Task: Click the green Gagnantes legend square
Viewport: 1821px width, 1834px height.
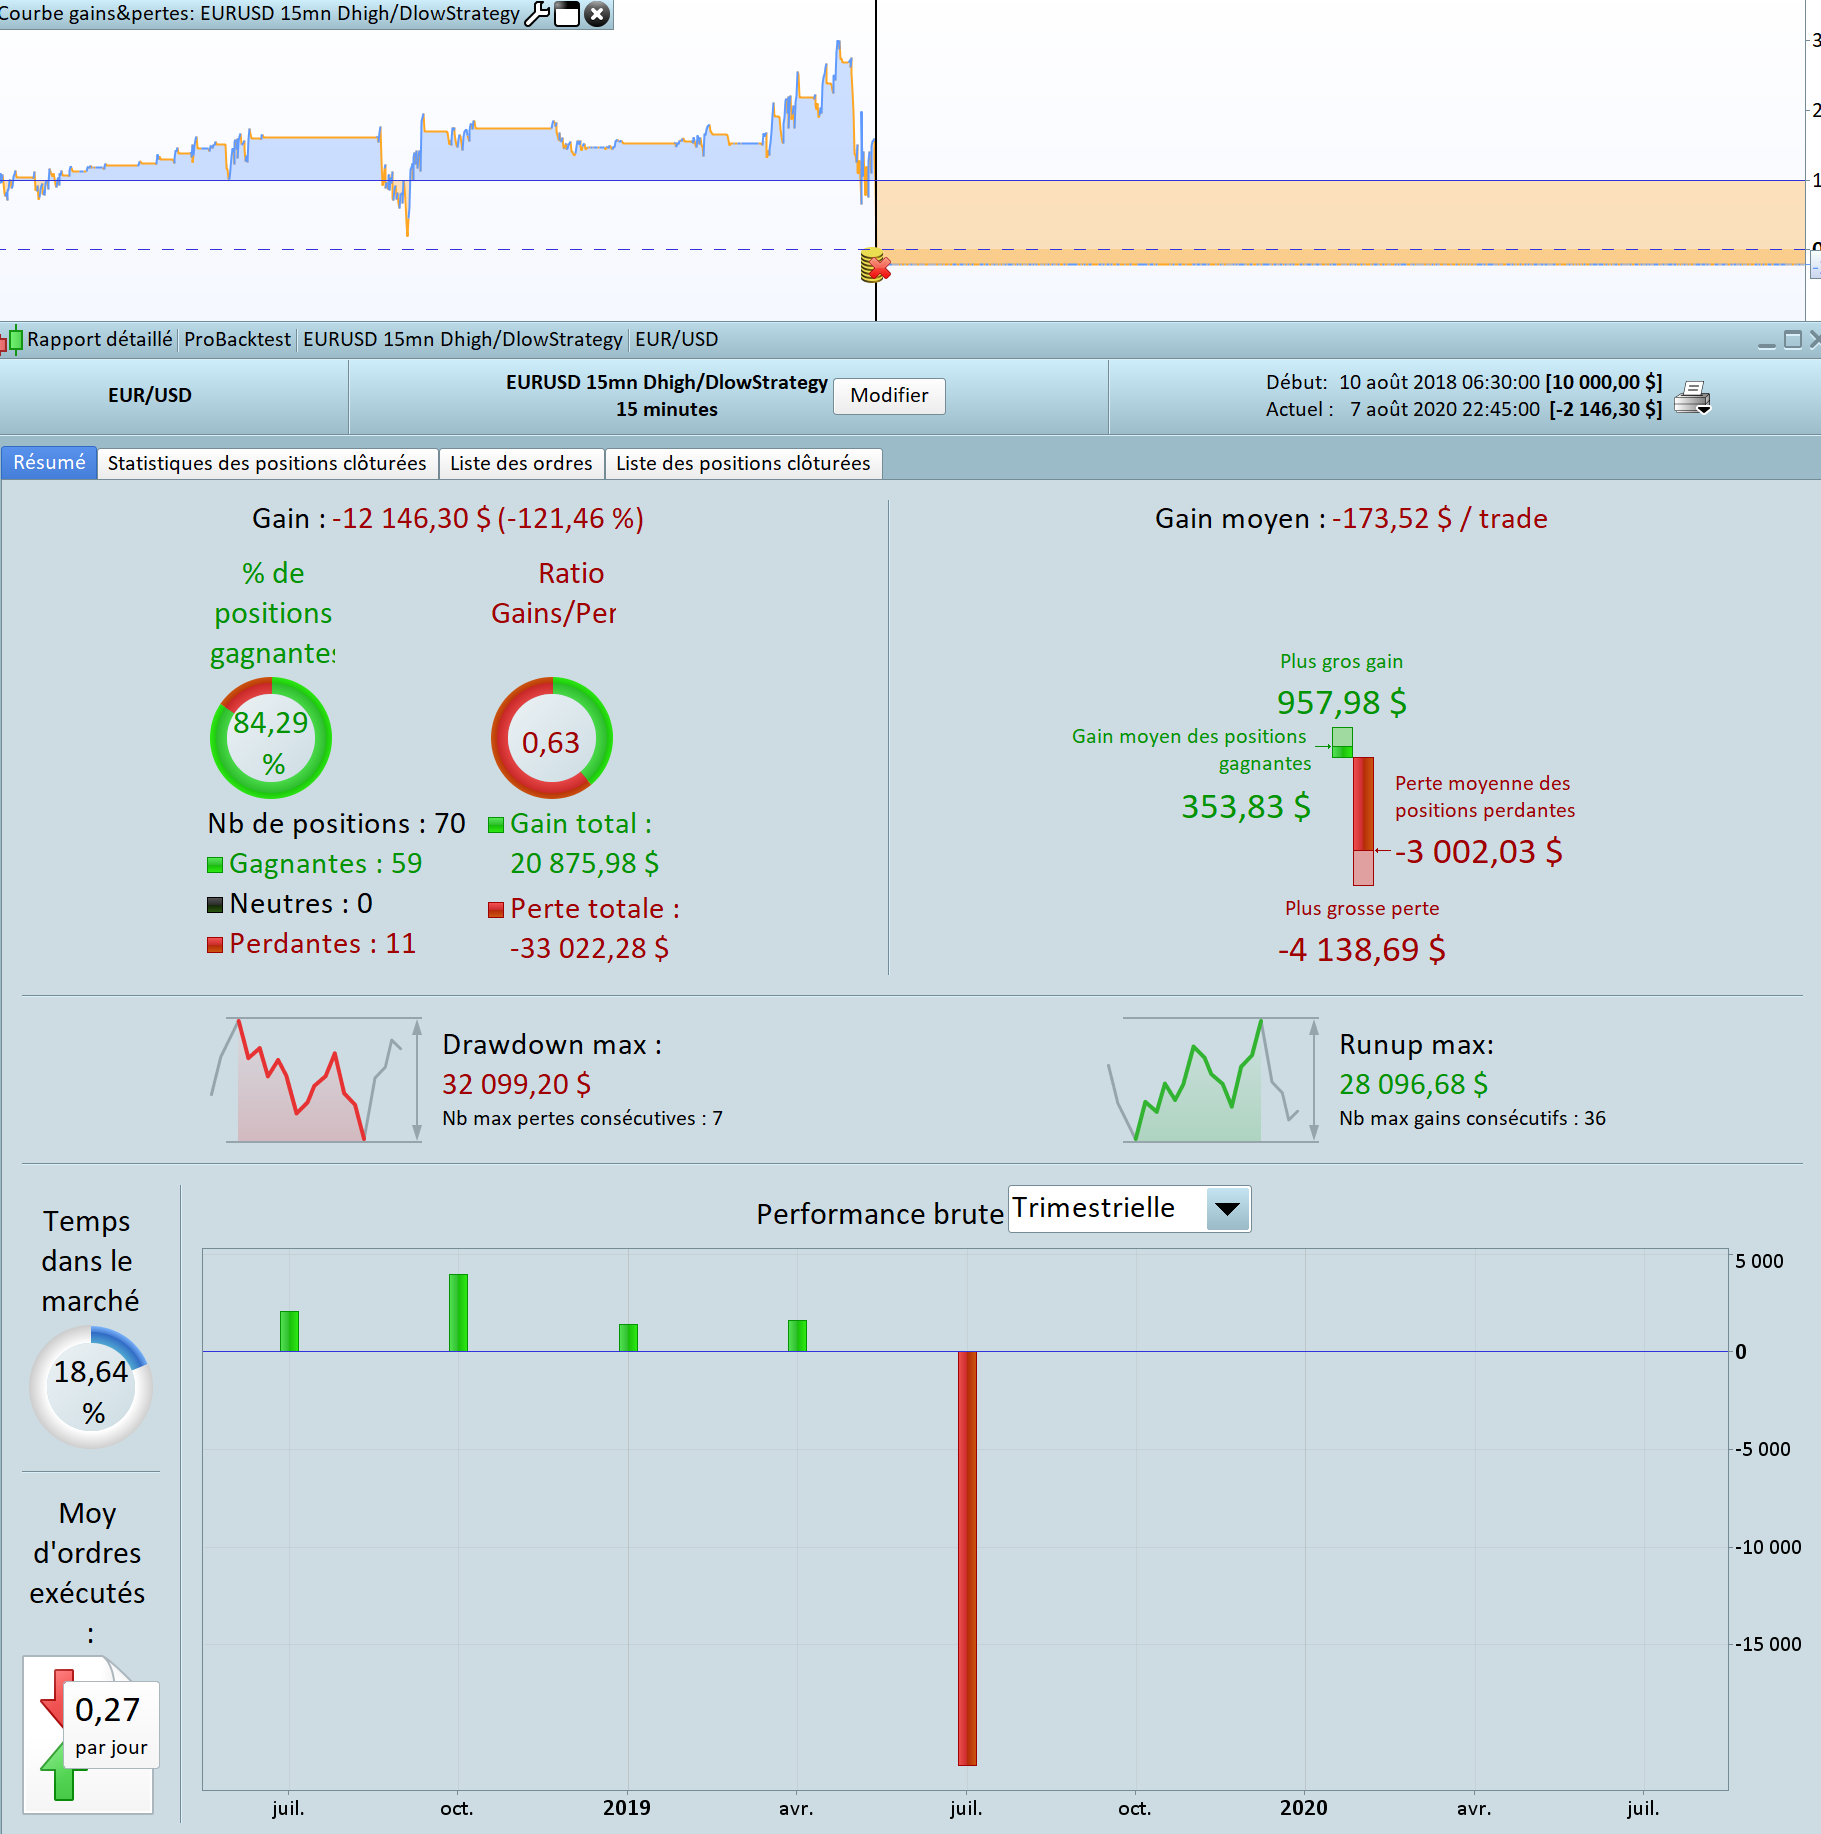Action: [215, 865]
